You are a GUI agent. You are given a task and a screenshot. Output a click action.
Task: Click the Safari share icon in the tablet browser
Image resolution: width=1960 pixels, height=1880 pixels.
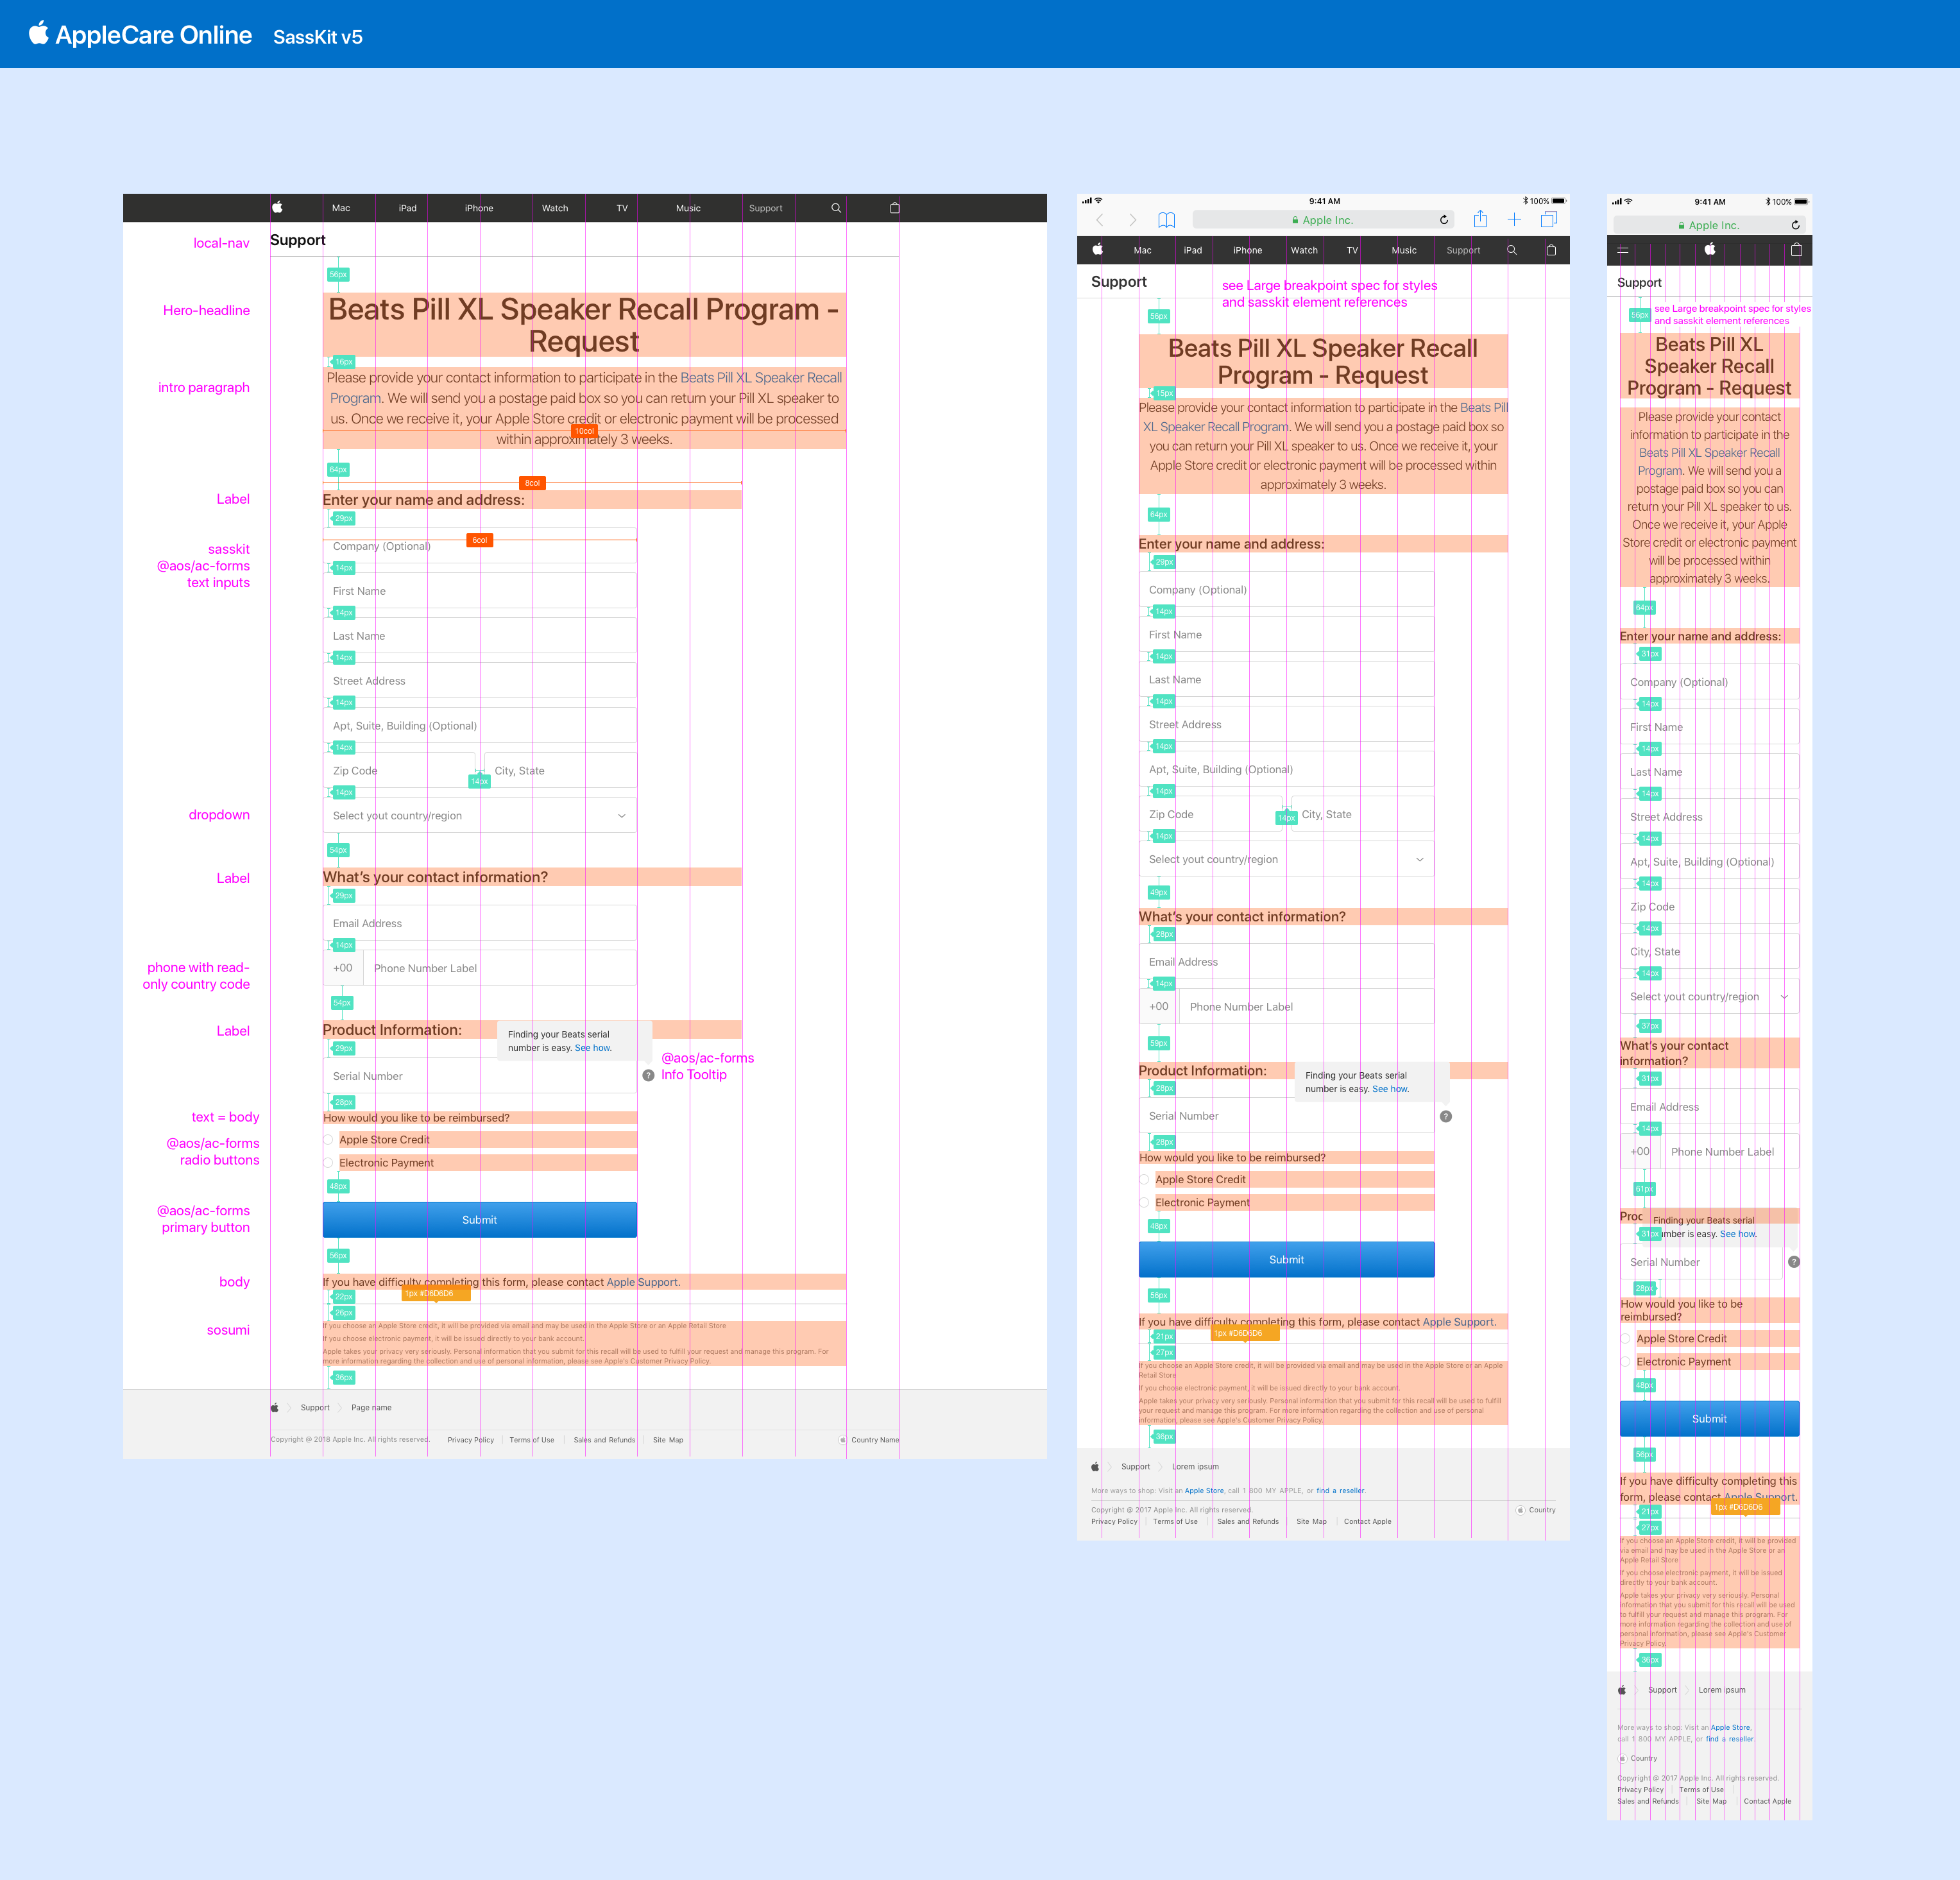tap(1480, 220)
